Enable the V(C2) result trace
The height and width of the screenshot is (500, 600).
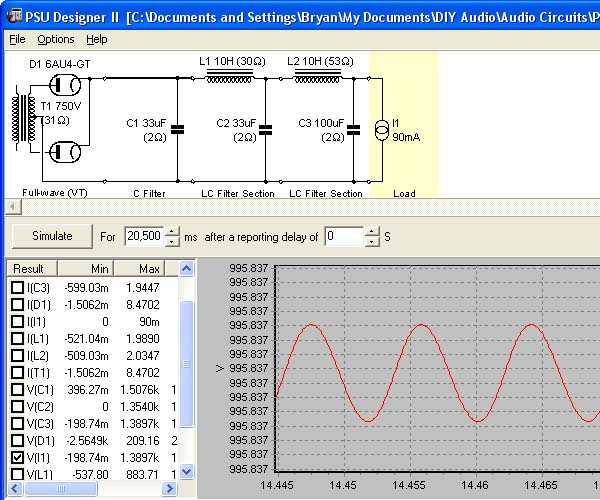coord(17,406)
